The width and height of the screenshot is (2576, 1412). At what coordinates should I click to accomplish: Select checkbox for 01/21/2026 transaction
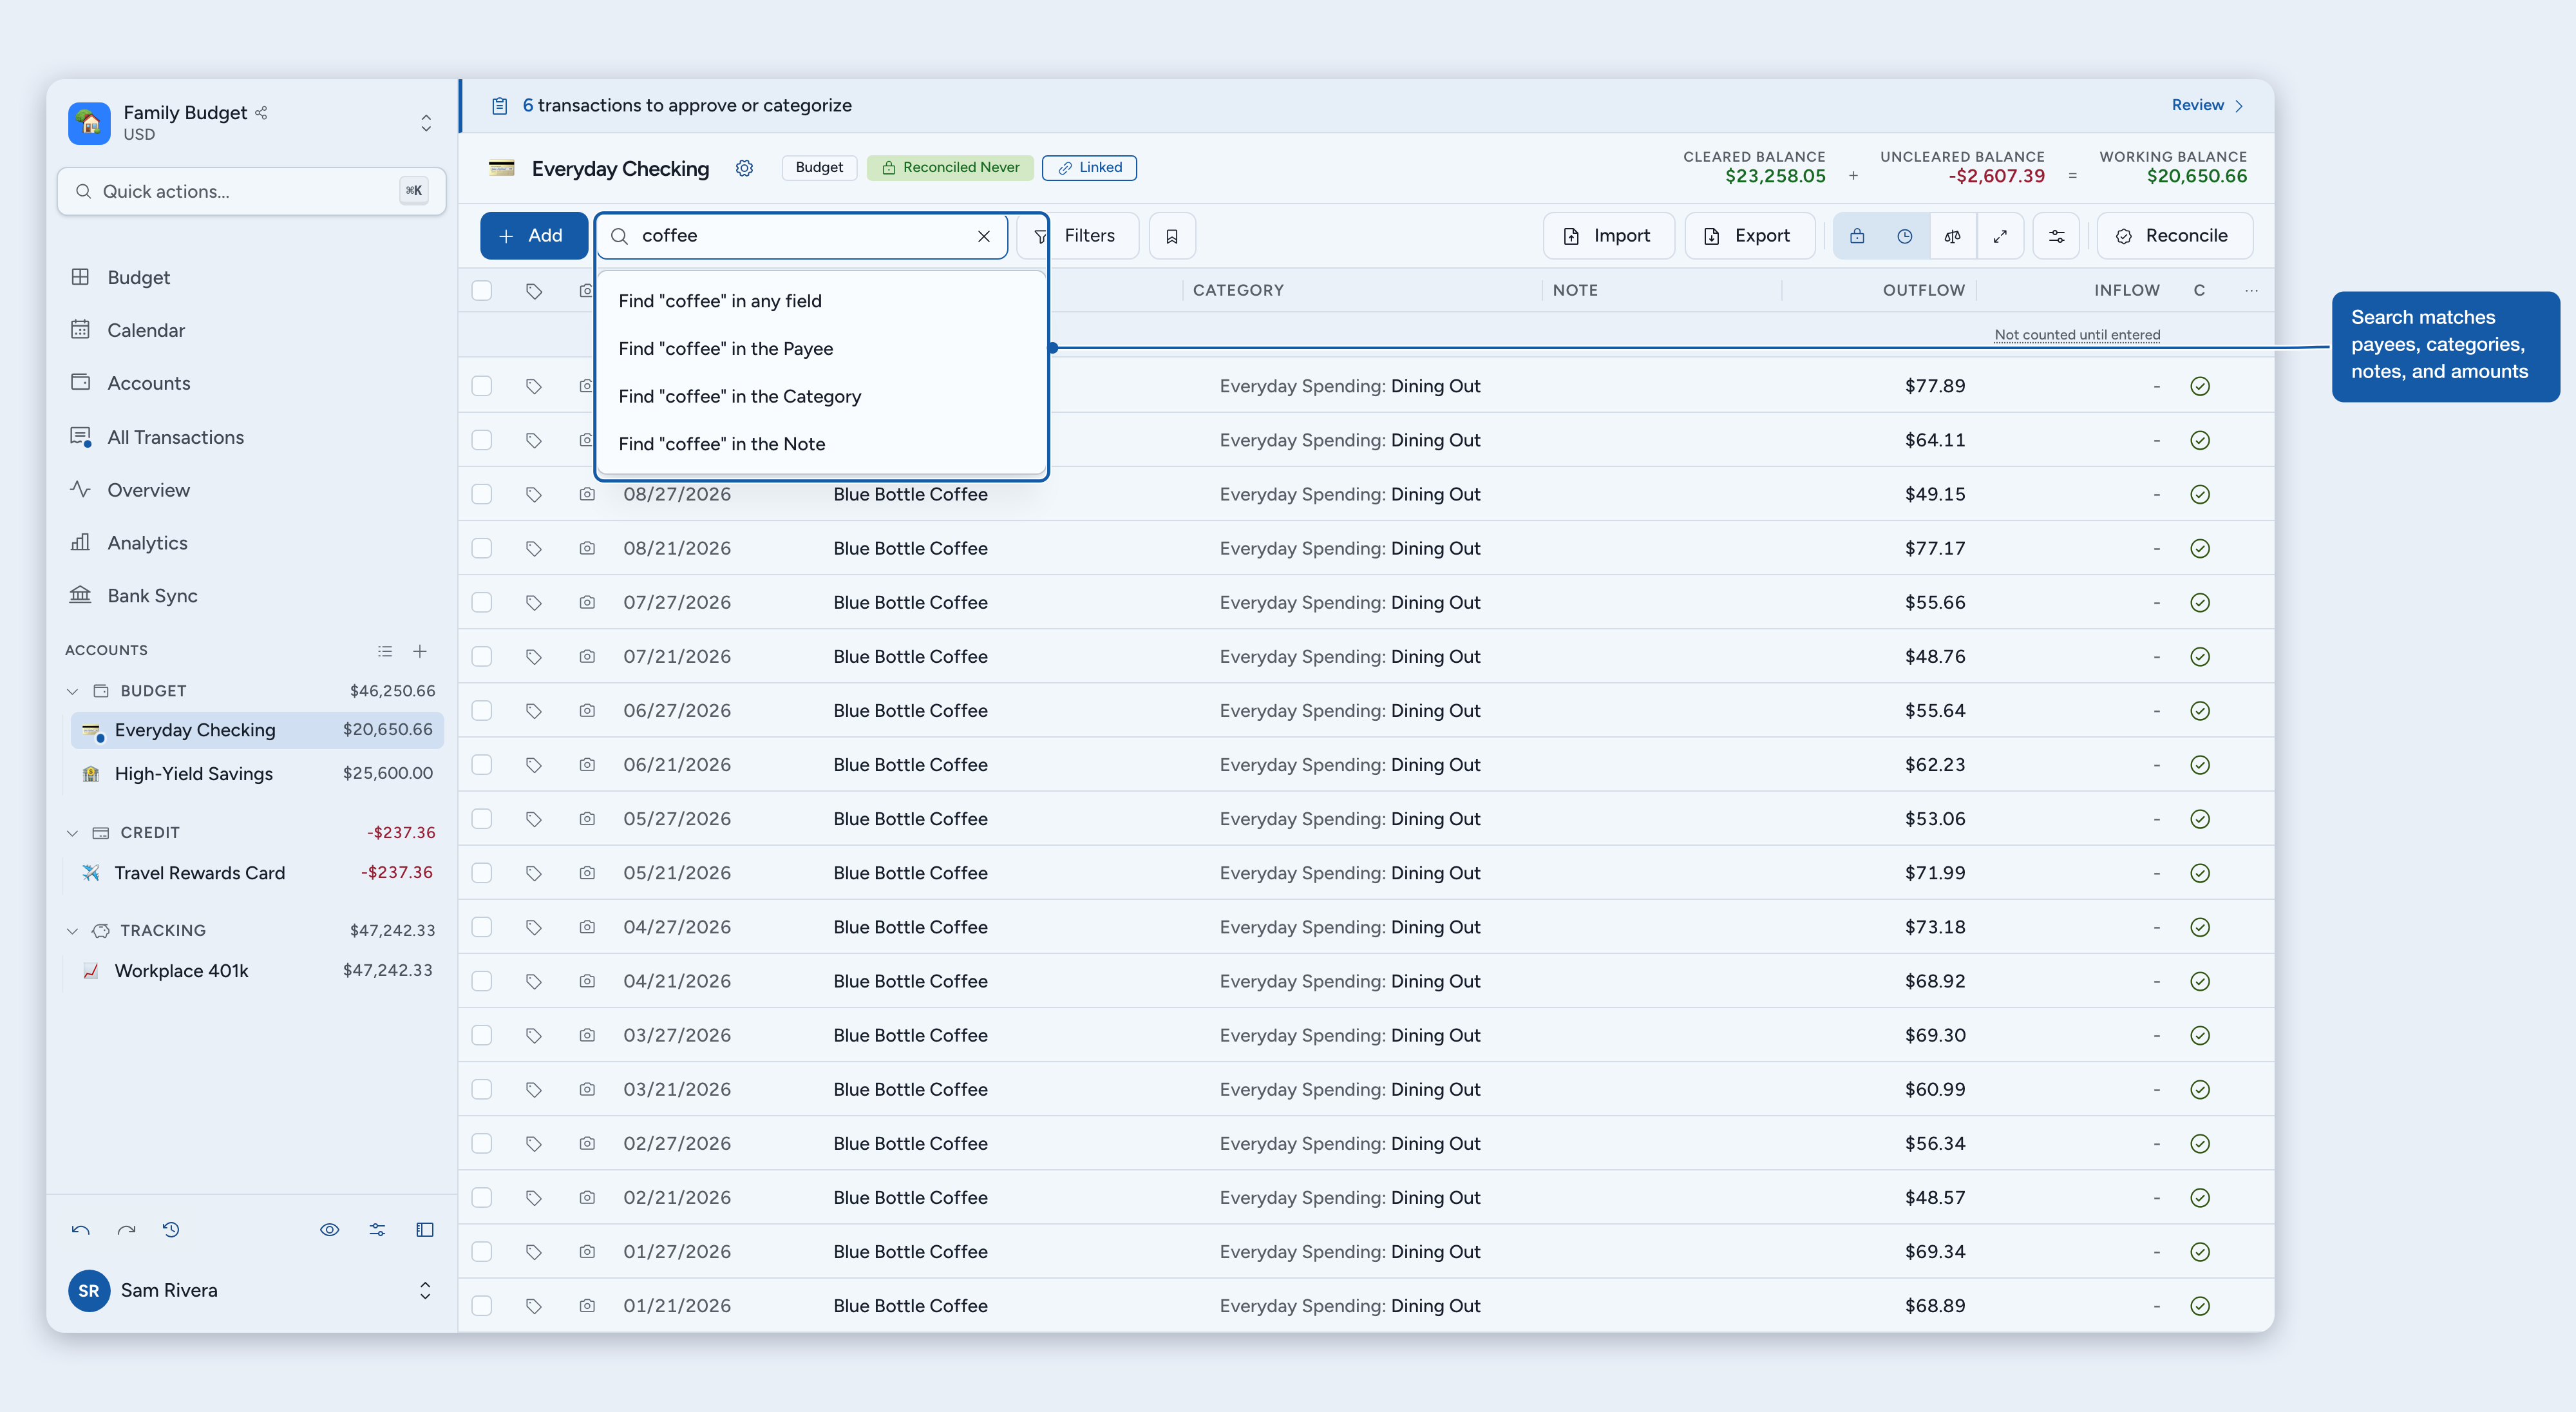[482, 1306]
